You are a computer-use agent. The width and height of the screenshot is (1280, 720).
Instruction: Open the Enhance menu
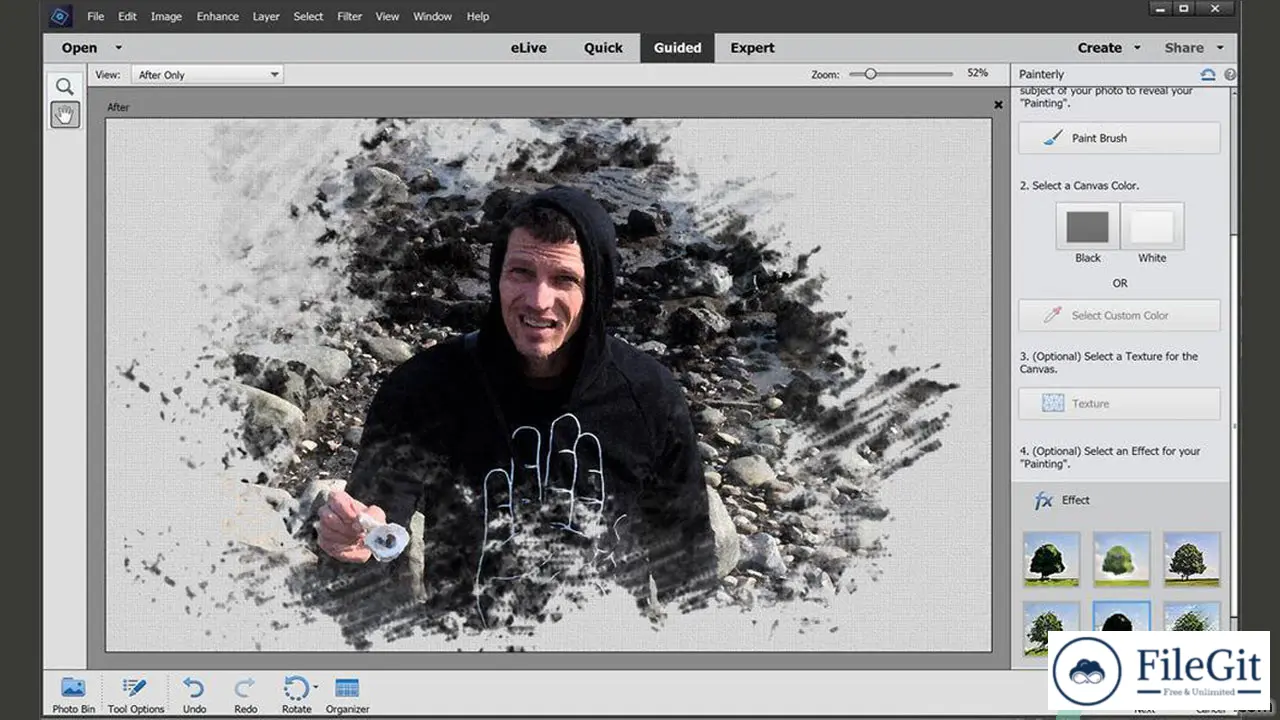pos(217,16)
